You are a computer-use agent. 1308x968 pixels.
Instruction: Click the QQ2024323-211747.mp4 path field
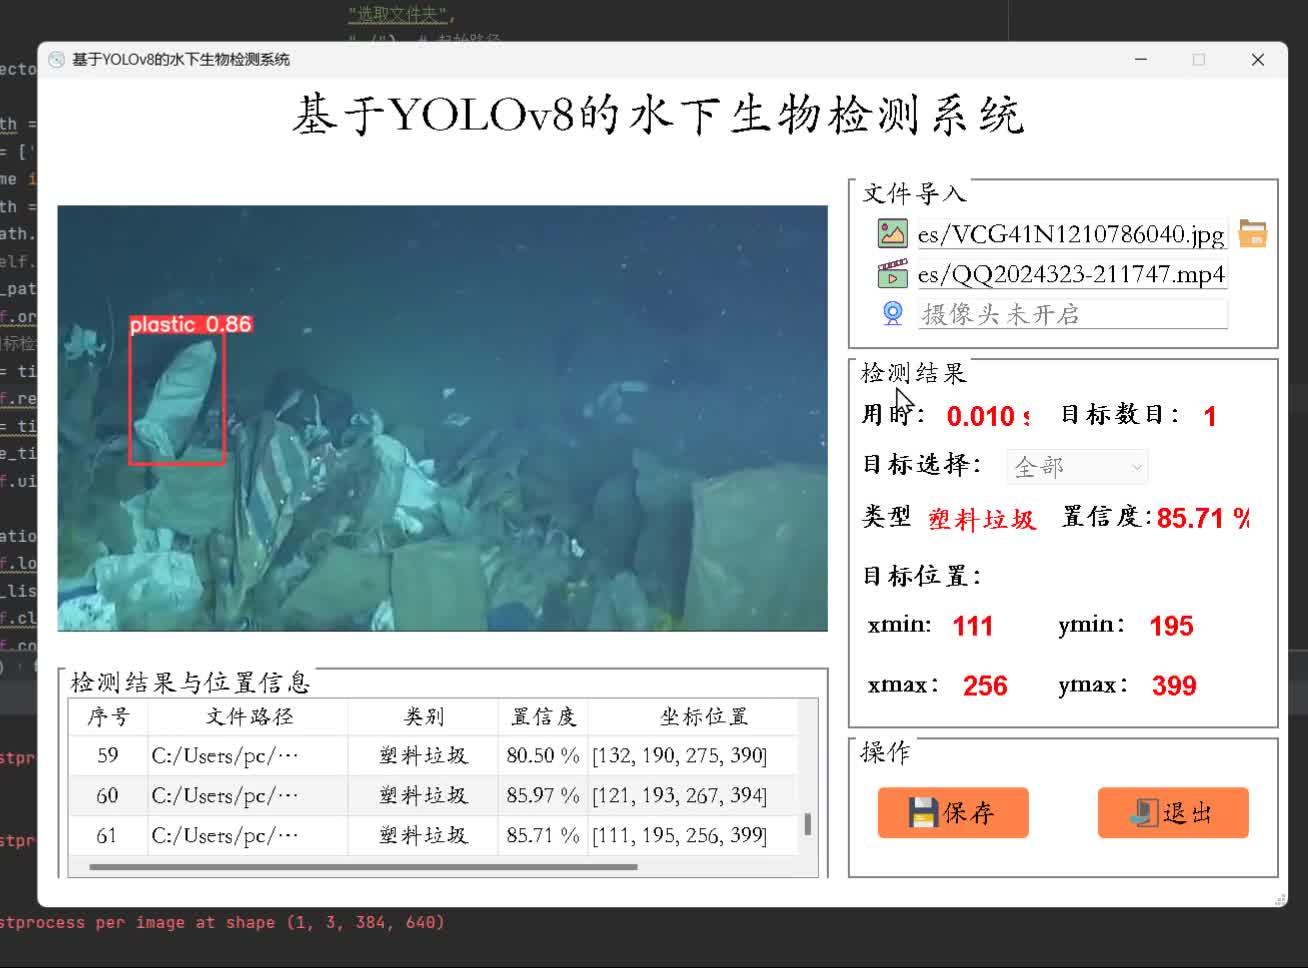click(x=1072, y=274)
